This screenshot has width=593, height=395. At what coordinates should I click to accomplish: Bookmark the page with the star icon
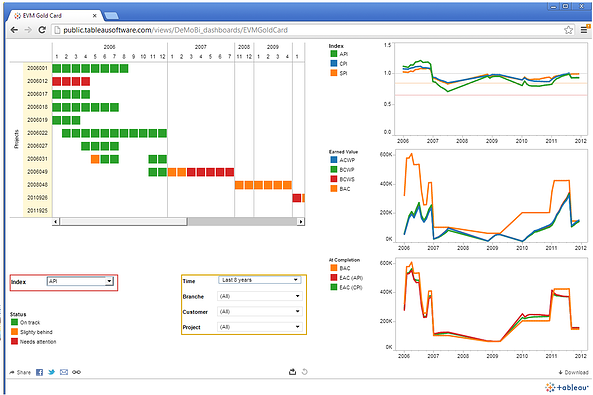tap(568, 30)
